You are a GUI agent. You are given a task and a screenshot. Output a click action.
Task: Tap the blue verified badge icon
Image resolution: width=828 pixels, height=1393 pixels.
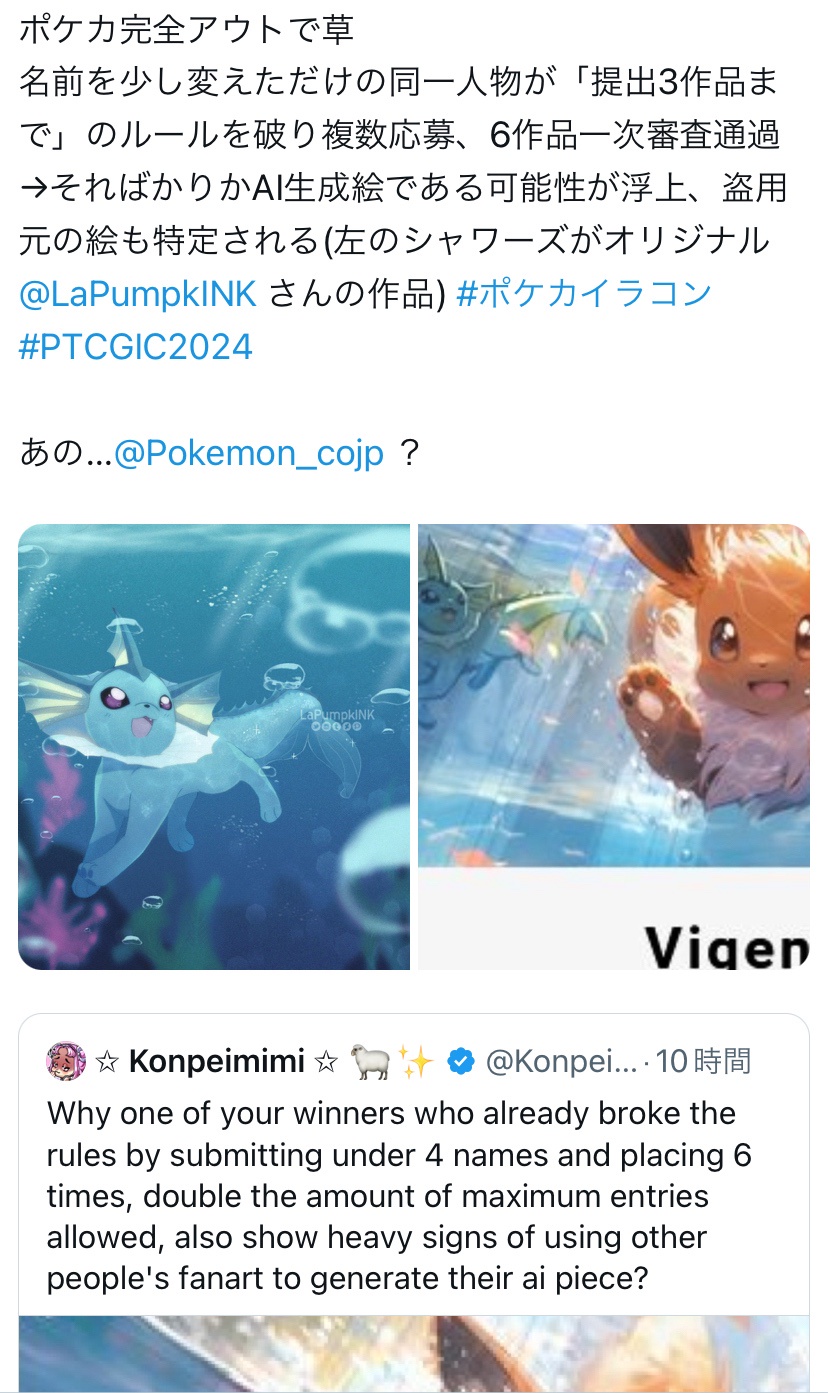coord(460,1062)
